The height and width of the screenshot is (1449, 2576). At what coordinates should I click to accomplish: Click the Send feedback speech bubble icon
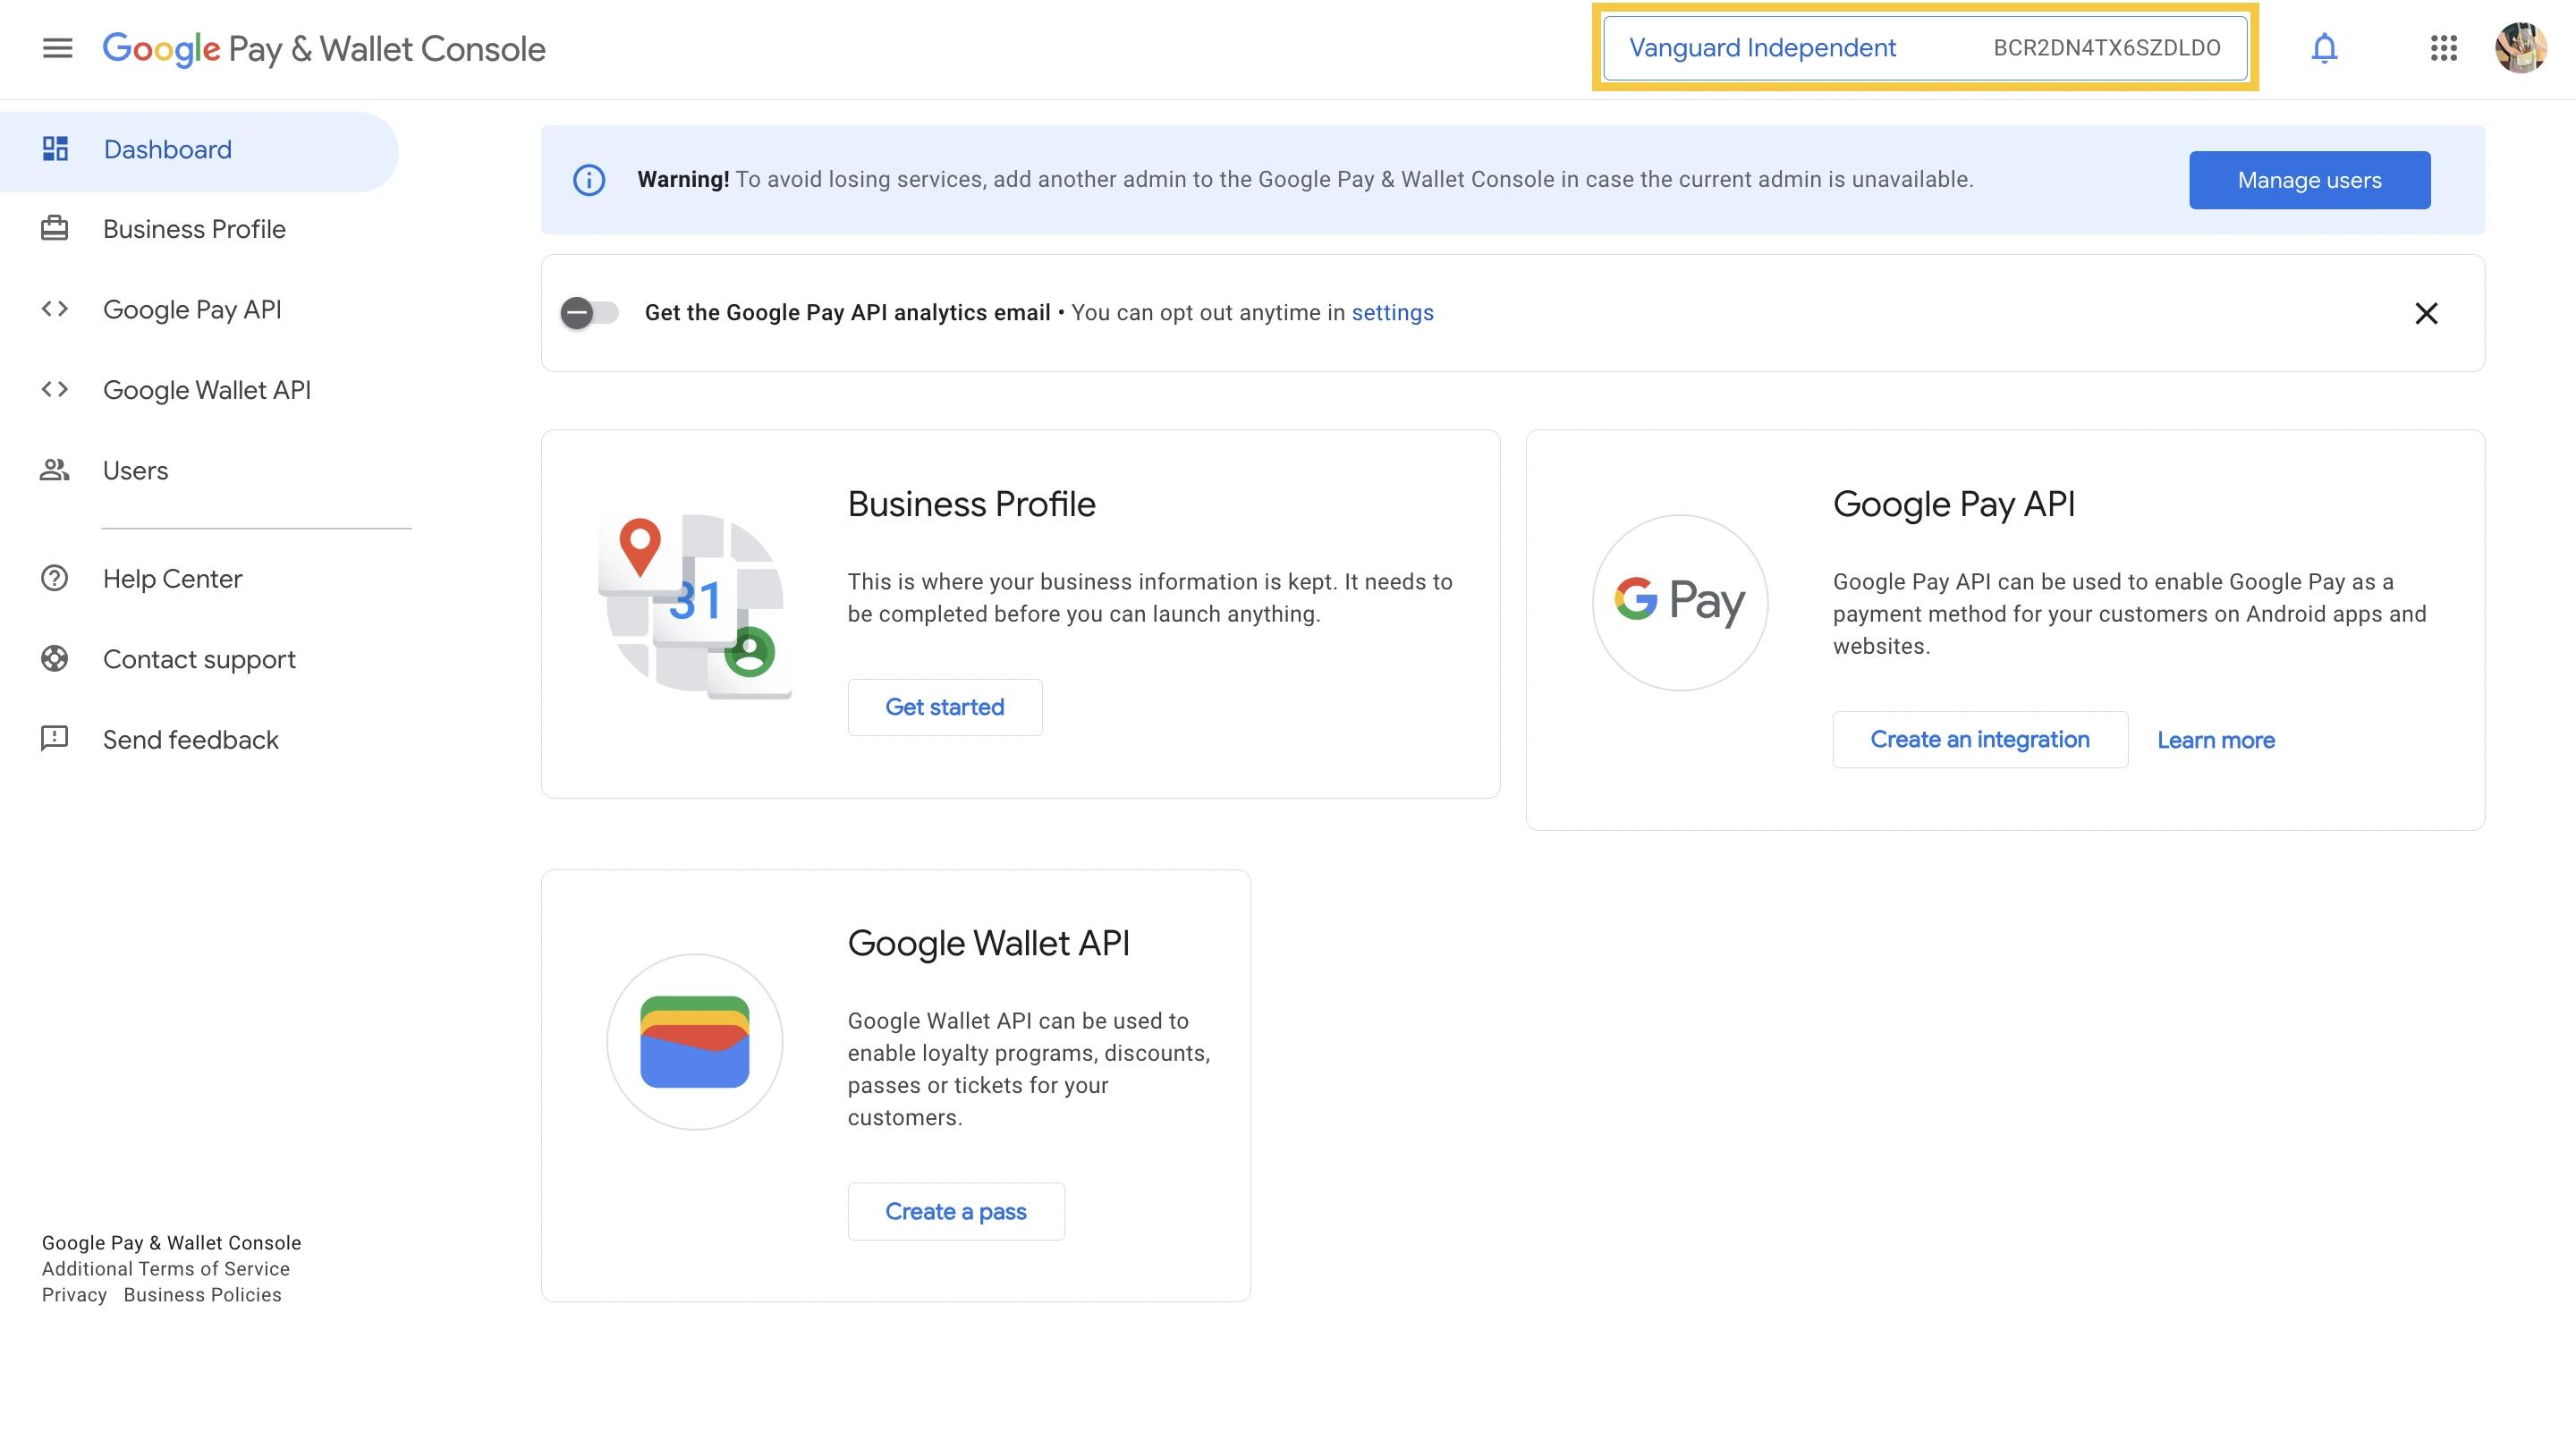(55, 739)
